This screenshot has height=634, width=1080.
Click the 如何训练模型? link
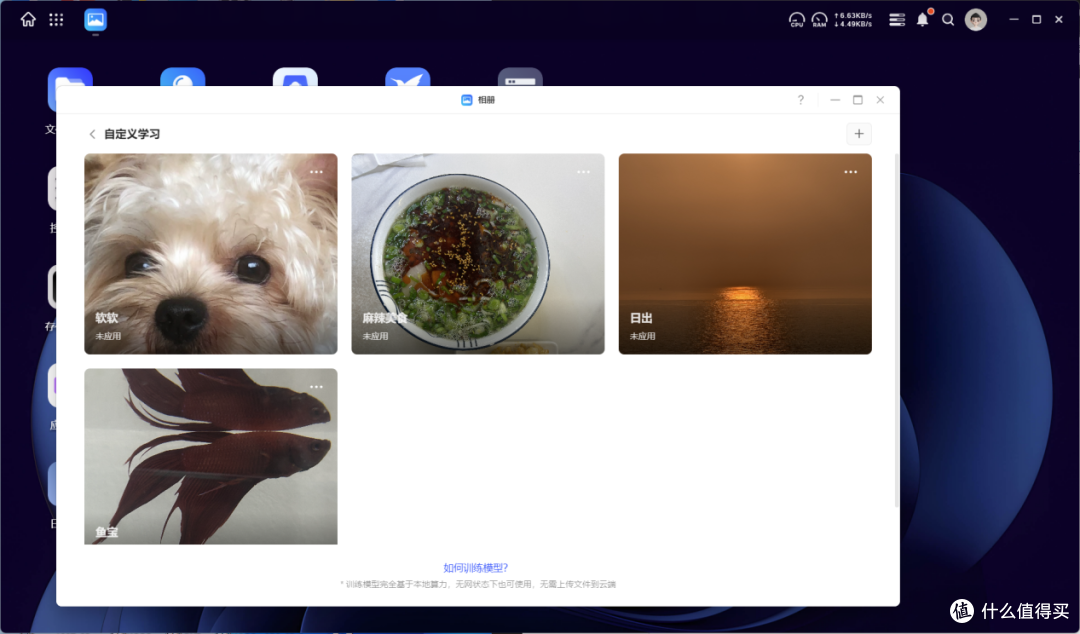[x=476, y=568]
